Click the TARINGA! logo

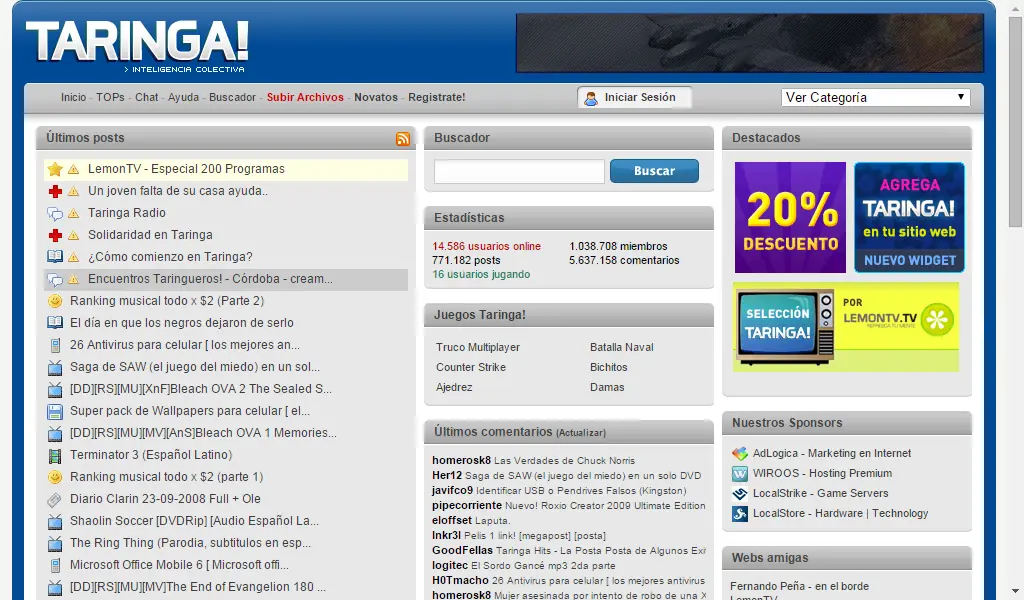point(137,46)
